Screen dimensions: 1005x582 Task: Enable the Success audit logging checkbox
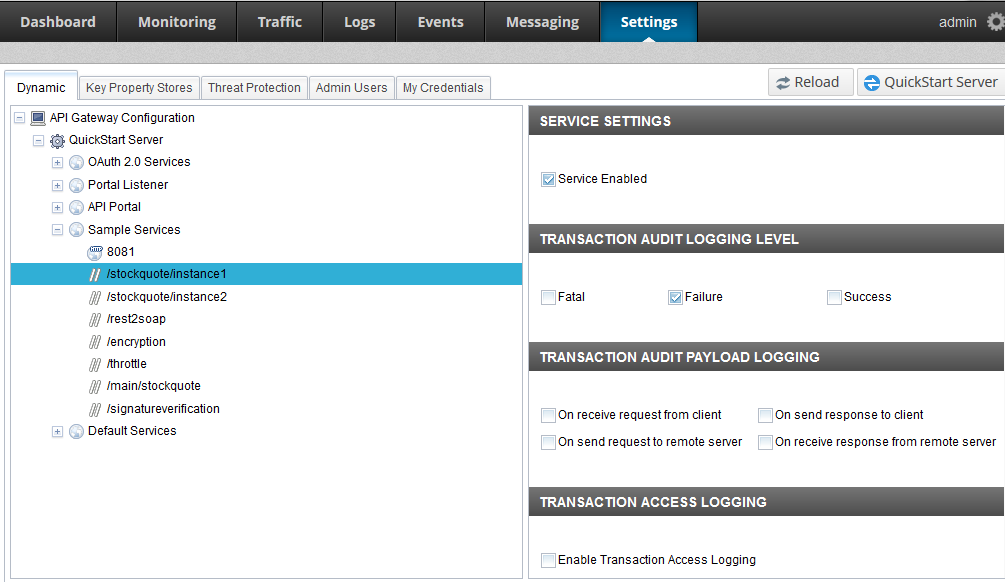point(834,297)
